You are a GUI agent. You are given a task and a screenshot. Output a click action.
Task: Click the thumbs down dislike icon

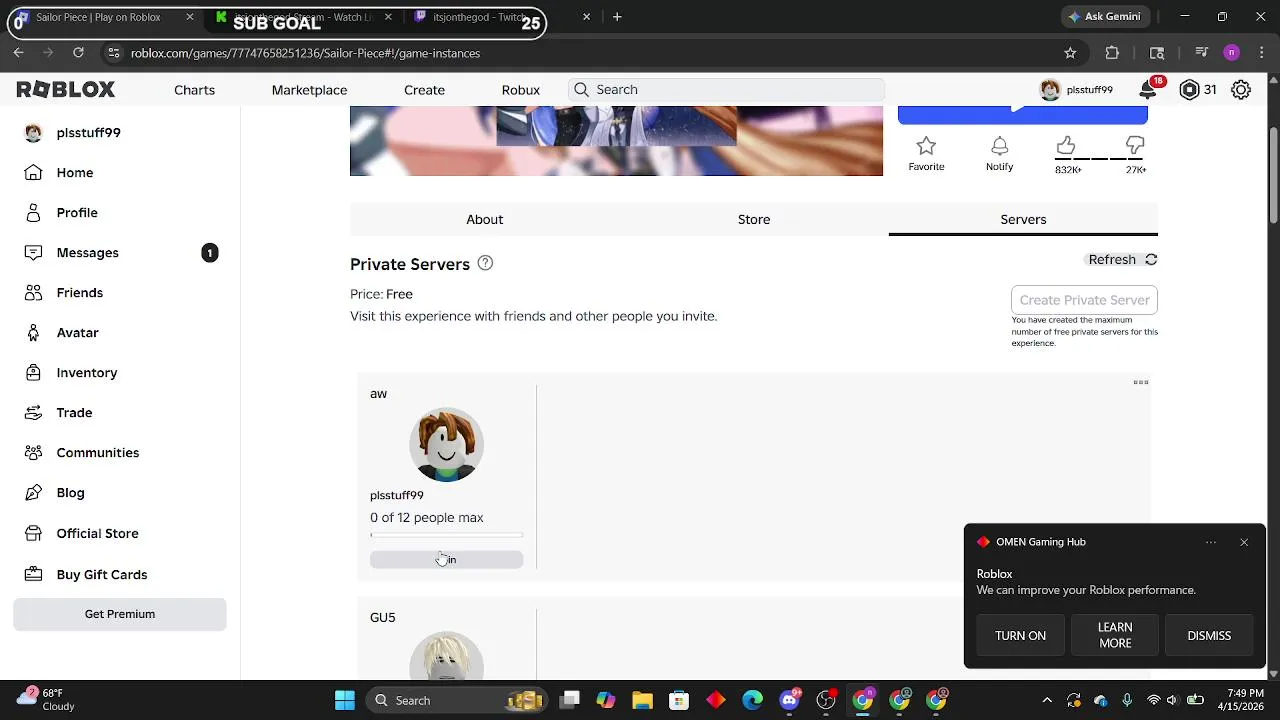(1135, 146)
